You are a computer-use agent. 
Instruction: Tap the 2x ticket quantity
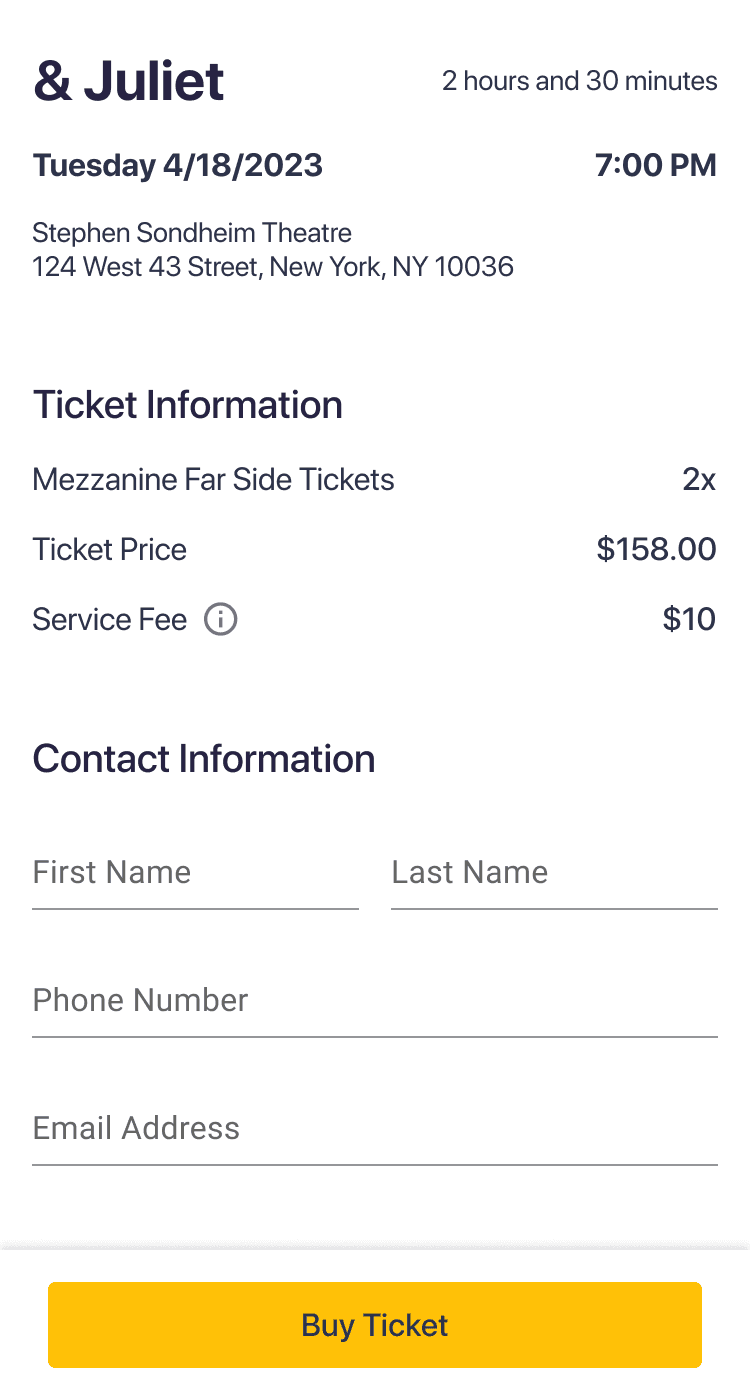[699, 480]
